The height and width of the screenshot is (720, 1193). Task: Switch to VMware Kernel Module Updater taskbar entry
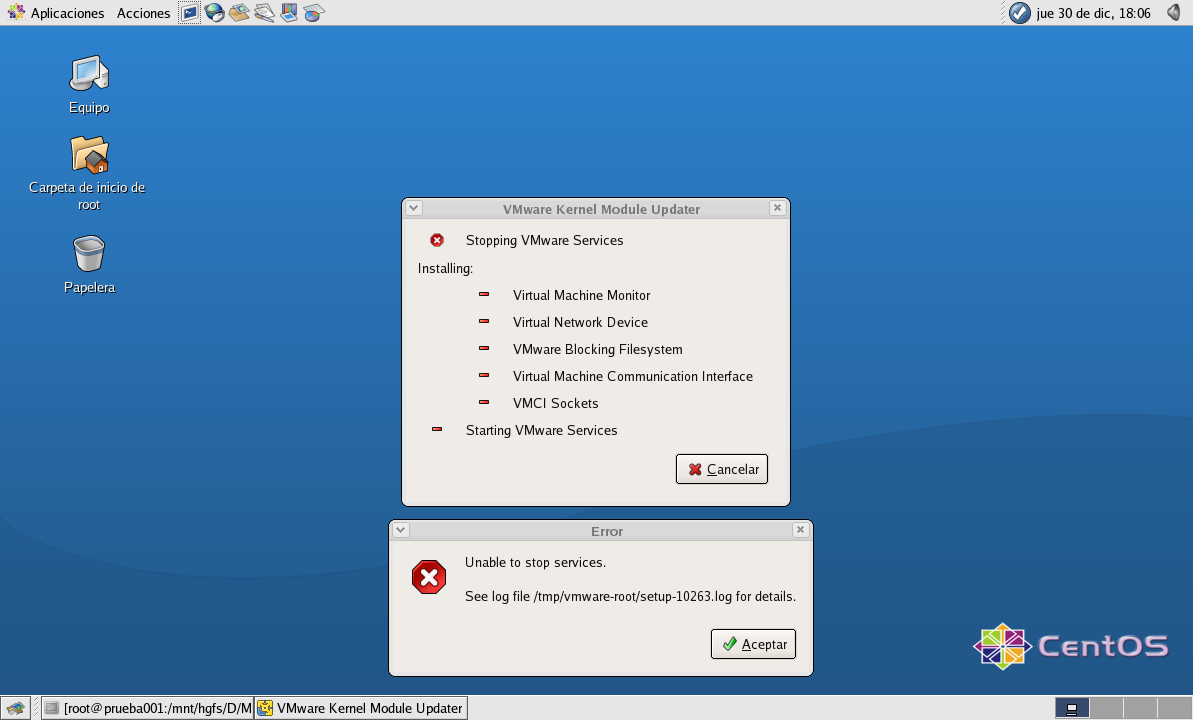(361, 708)
